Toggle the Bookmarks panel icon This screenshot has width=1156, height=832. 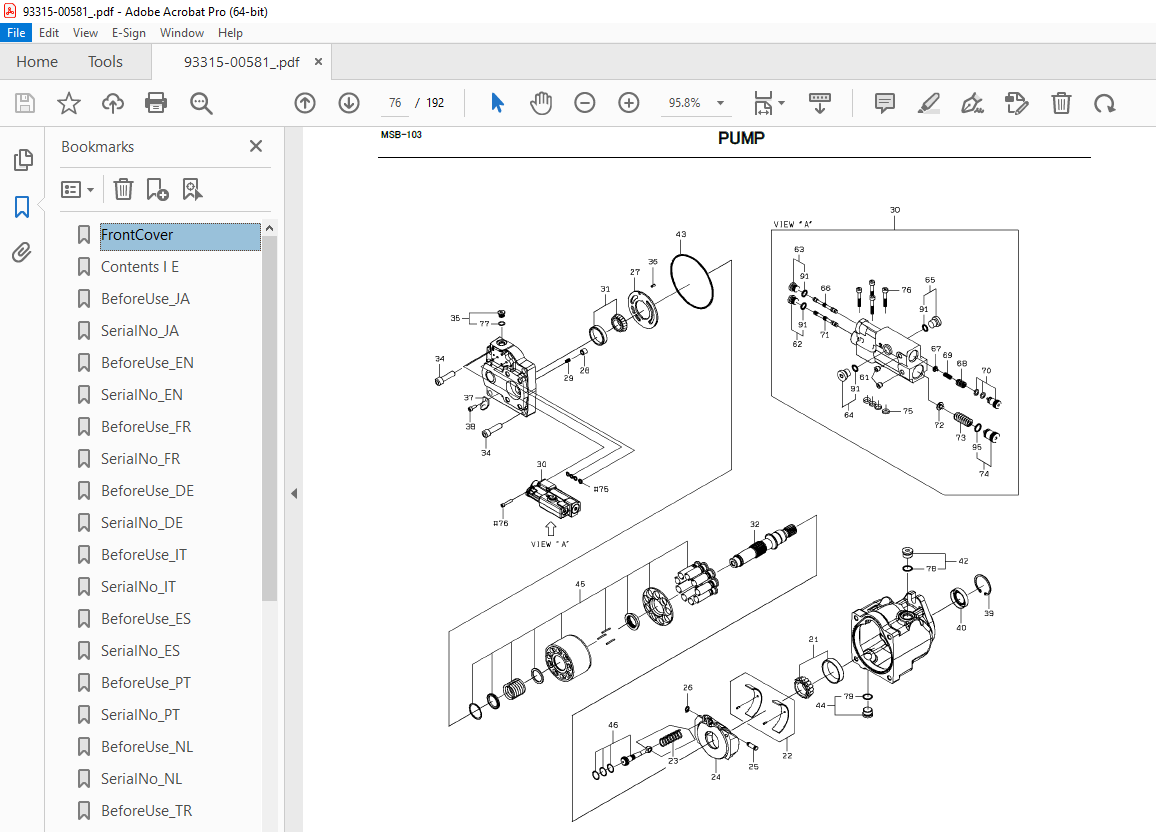pyautogui.click(x=22, y=207)
